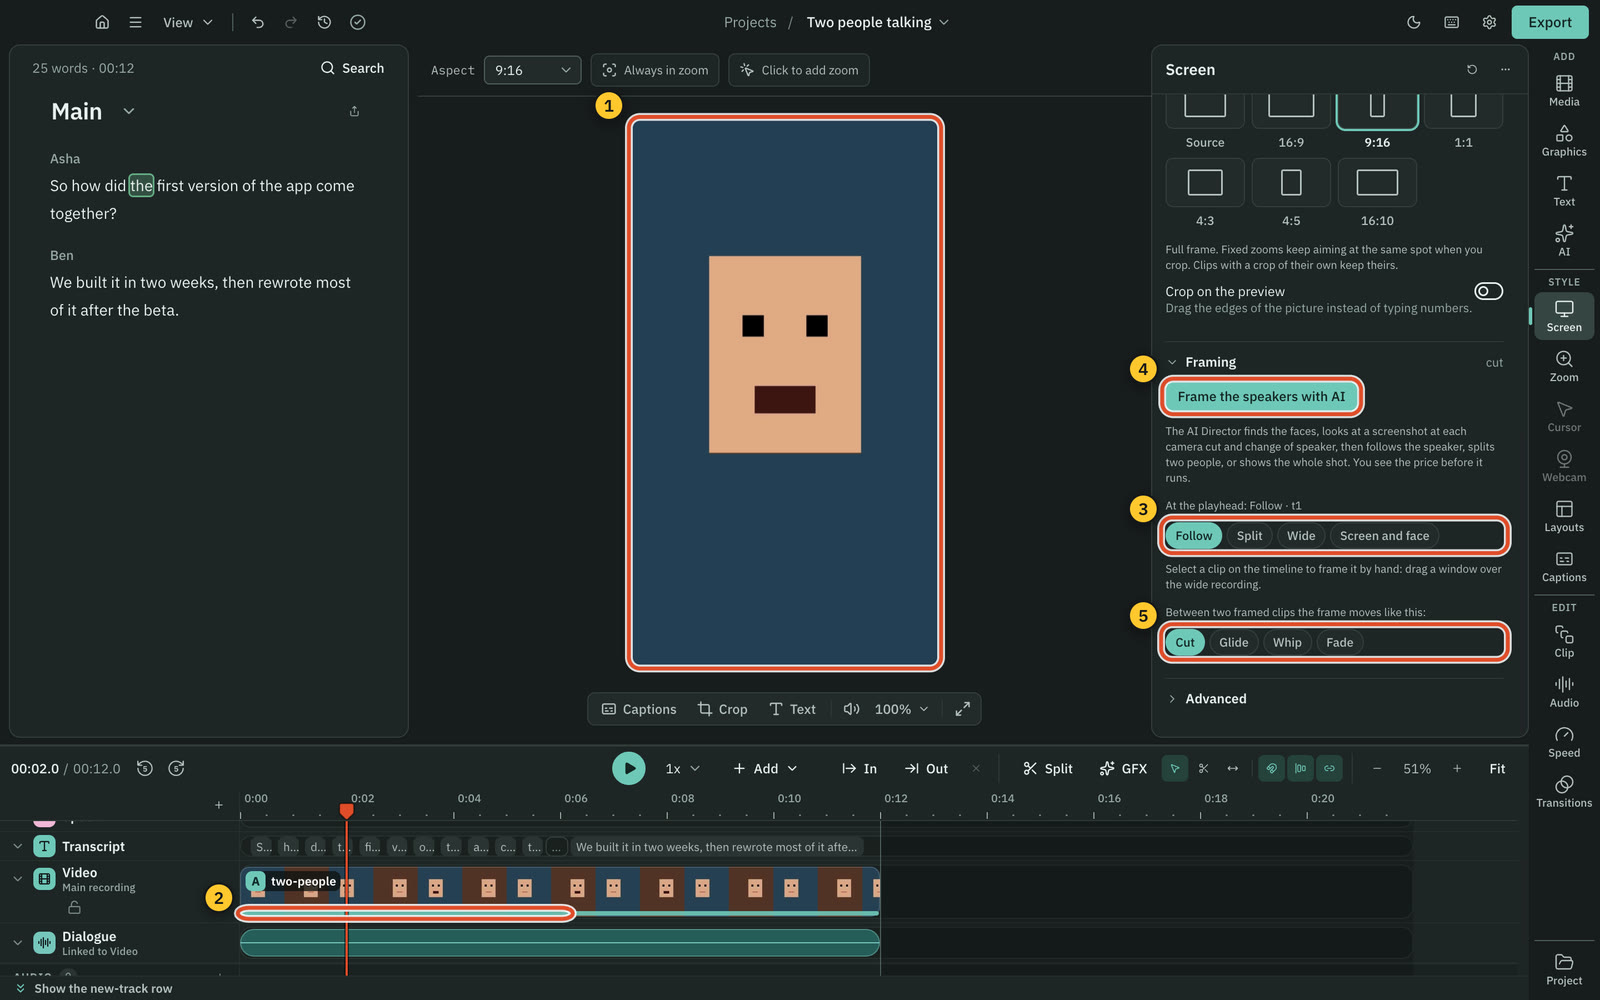Image resolution: width=1600 pixels, height=1000 pixels.
Task: Reset the Screen panel settings
Action: pos(1472,70)
